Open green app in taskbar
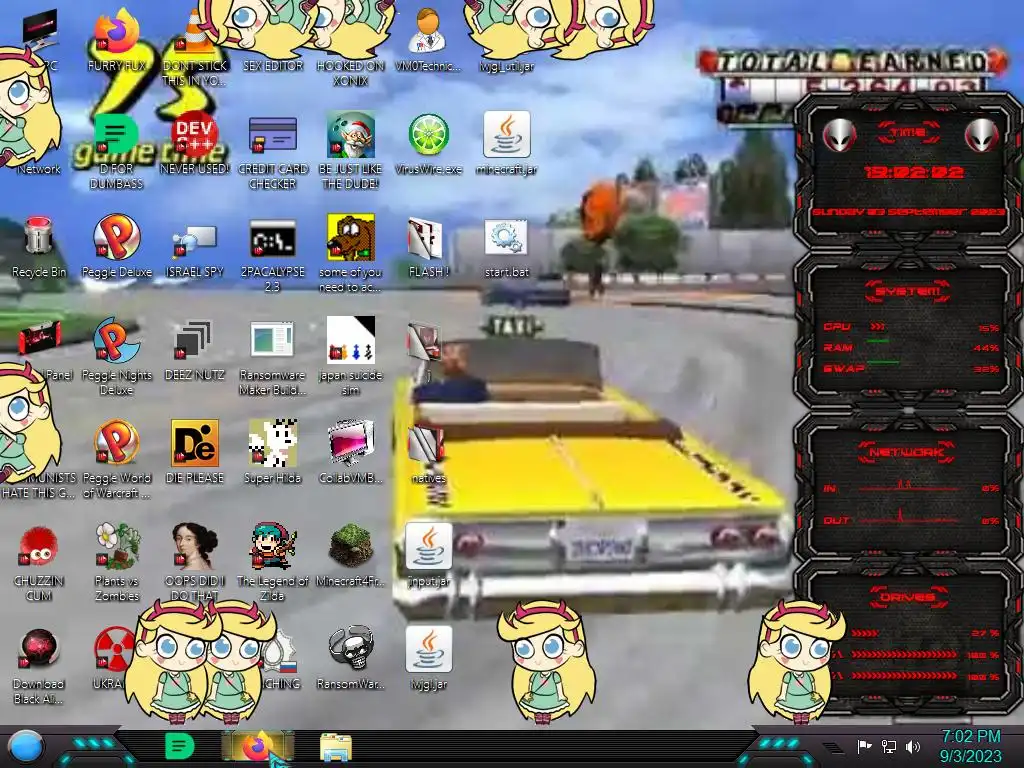Image resolution: width=1024 pixels, height=768 pixels. tap(179, 746)
